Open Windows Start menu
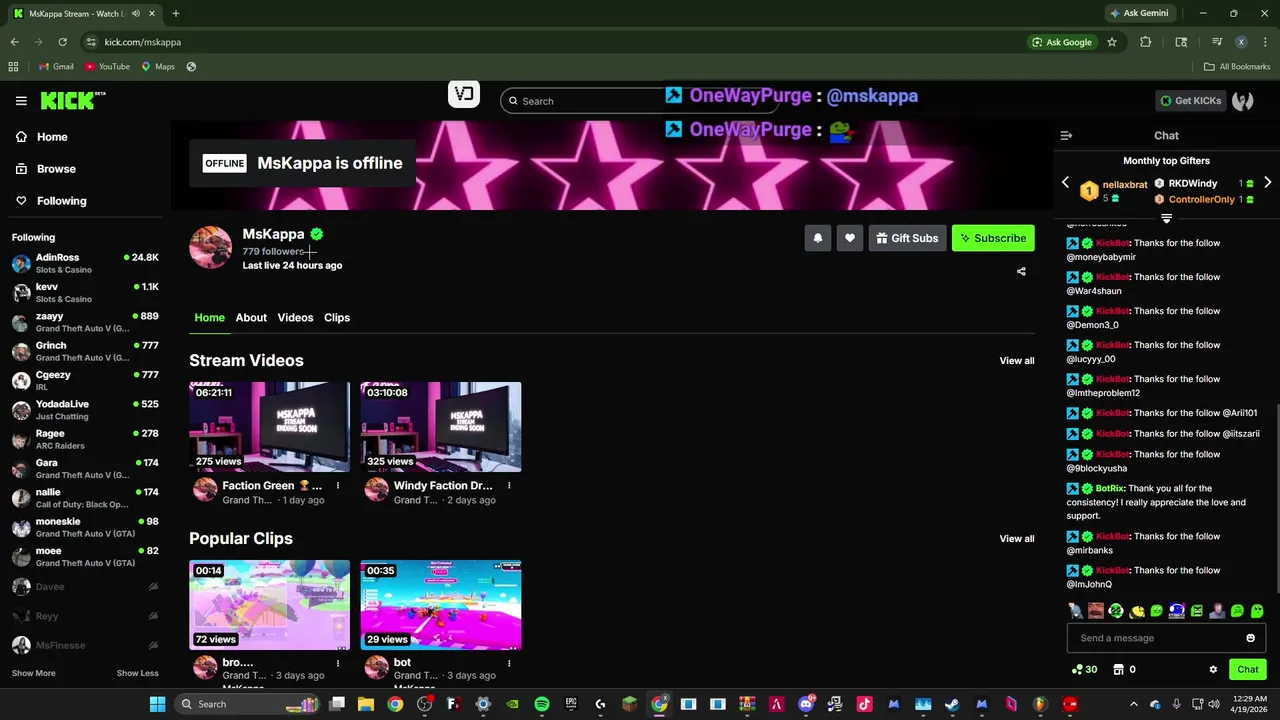1280x720 pixels. tap(157, 704)
